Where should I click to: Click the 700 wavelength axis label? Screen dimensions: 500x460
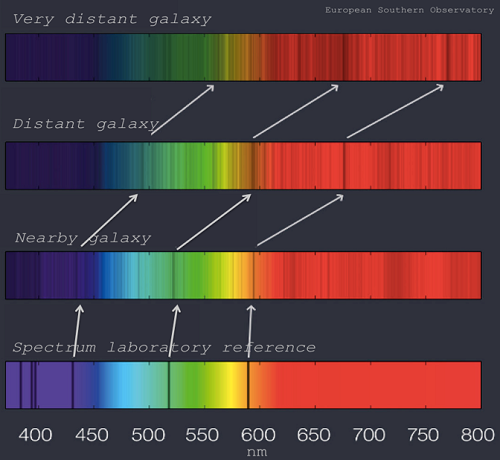click(369, 435)
